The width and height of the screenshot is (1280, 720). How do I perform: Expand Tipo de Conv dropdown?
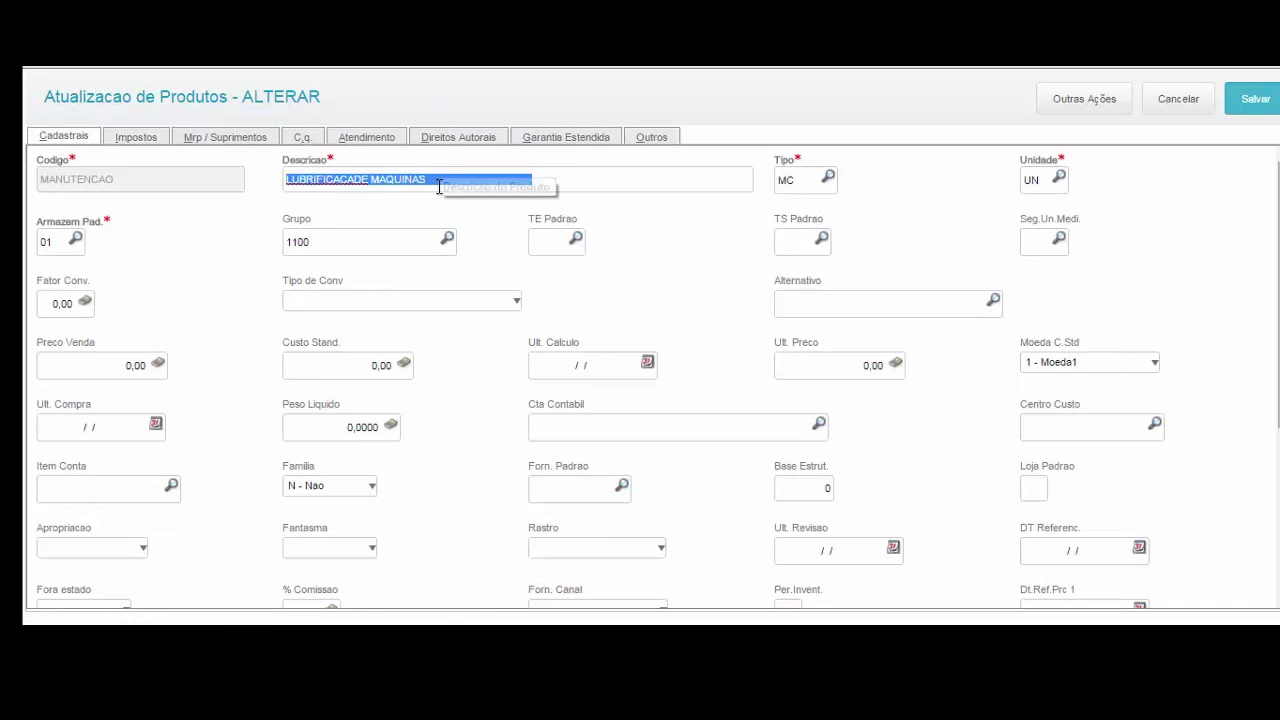click(516, 301)
